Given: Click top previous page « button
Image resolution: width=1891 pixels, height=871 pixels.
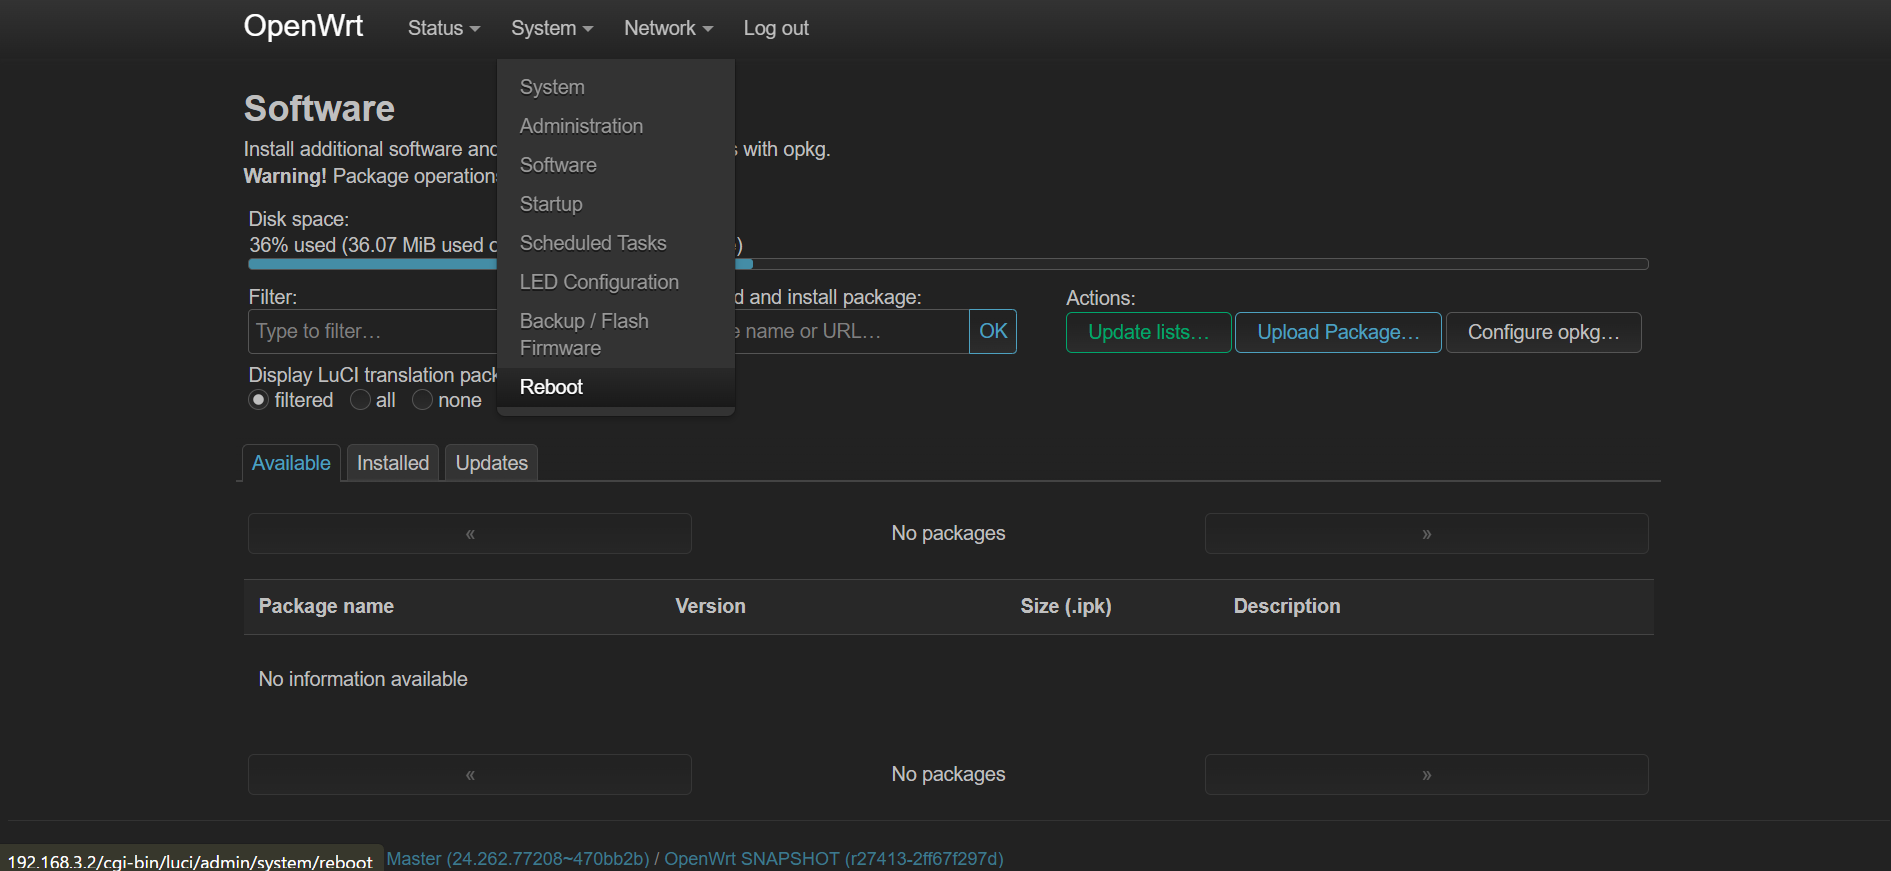Looking at the screenshot, I should pos(470,534).
